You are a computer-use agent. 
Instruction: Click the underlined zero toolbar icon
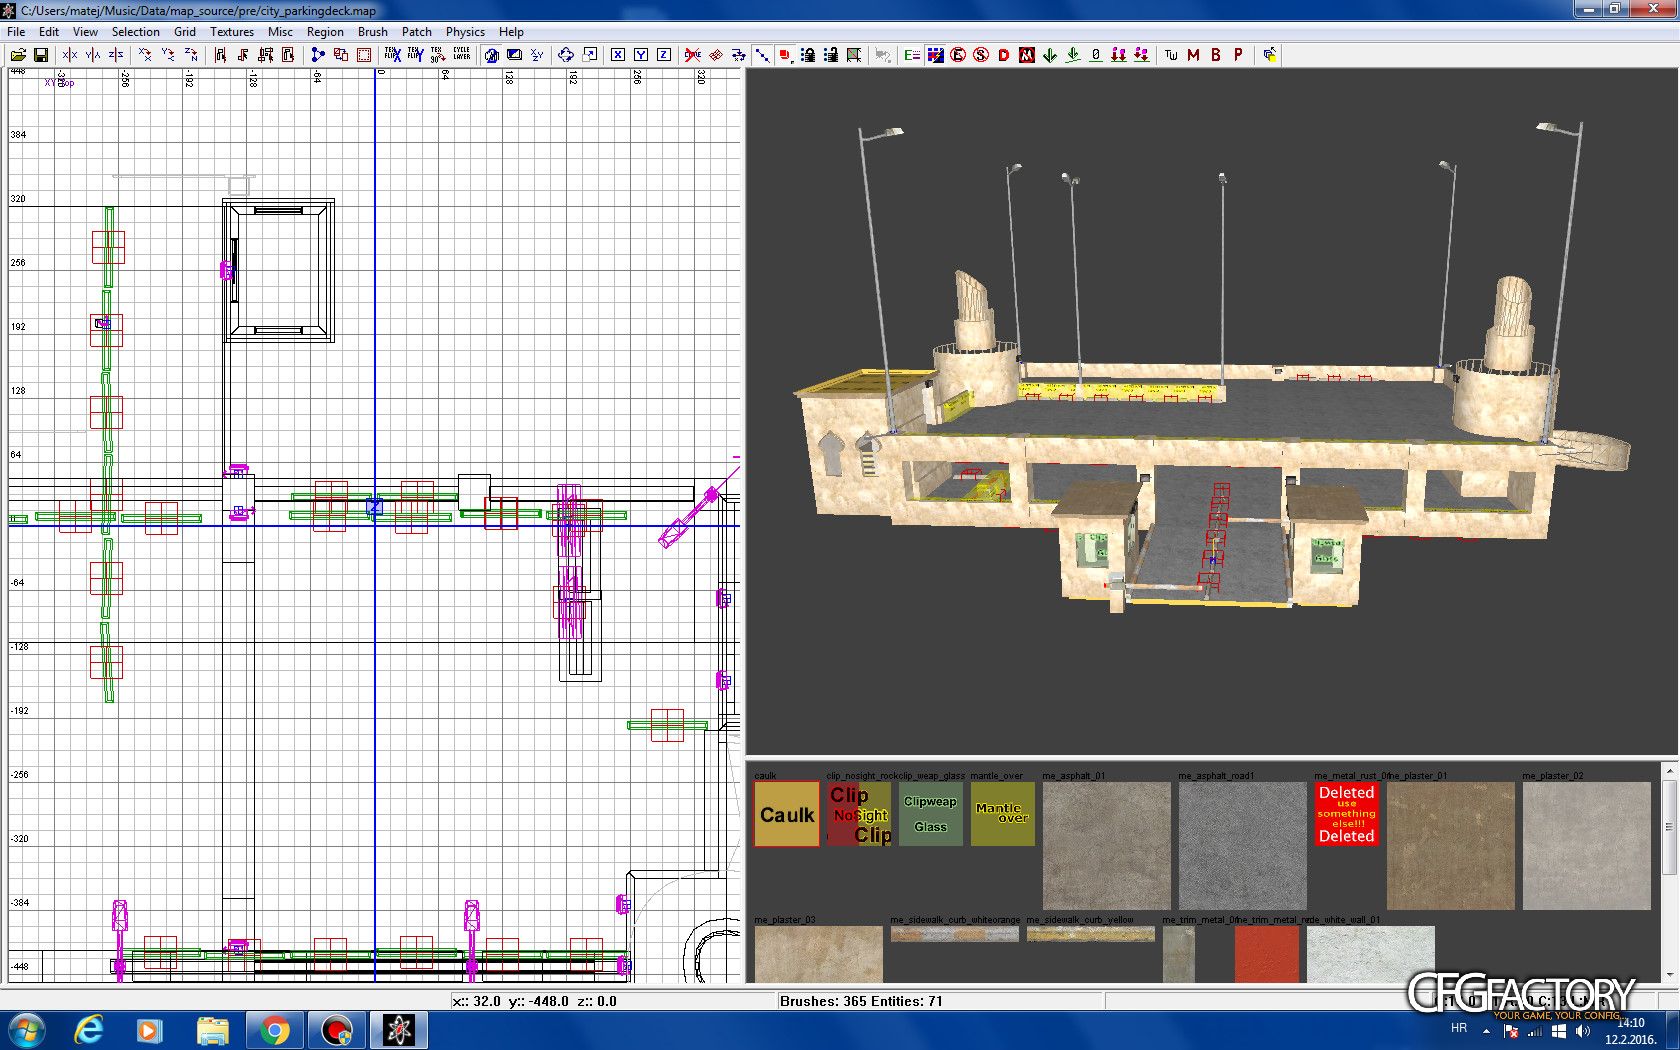1096,55
